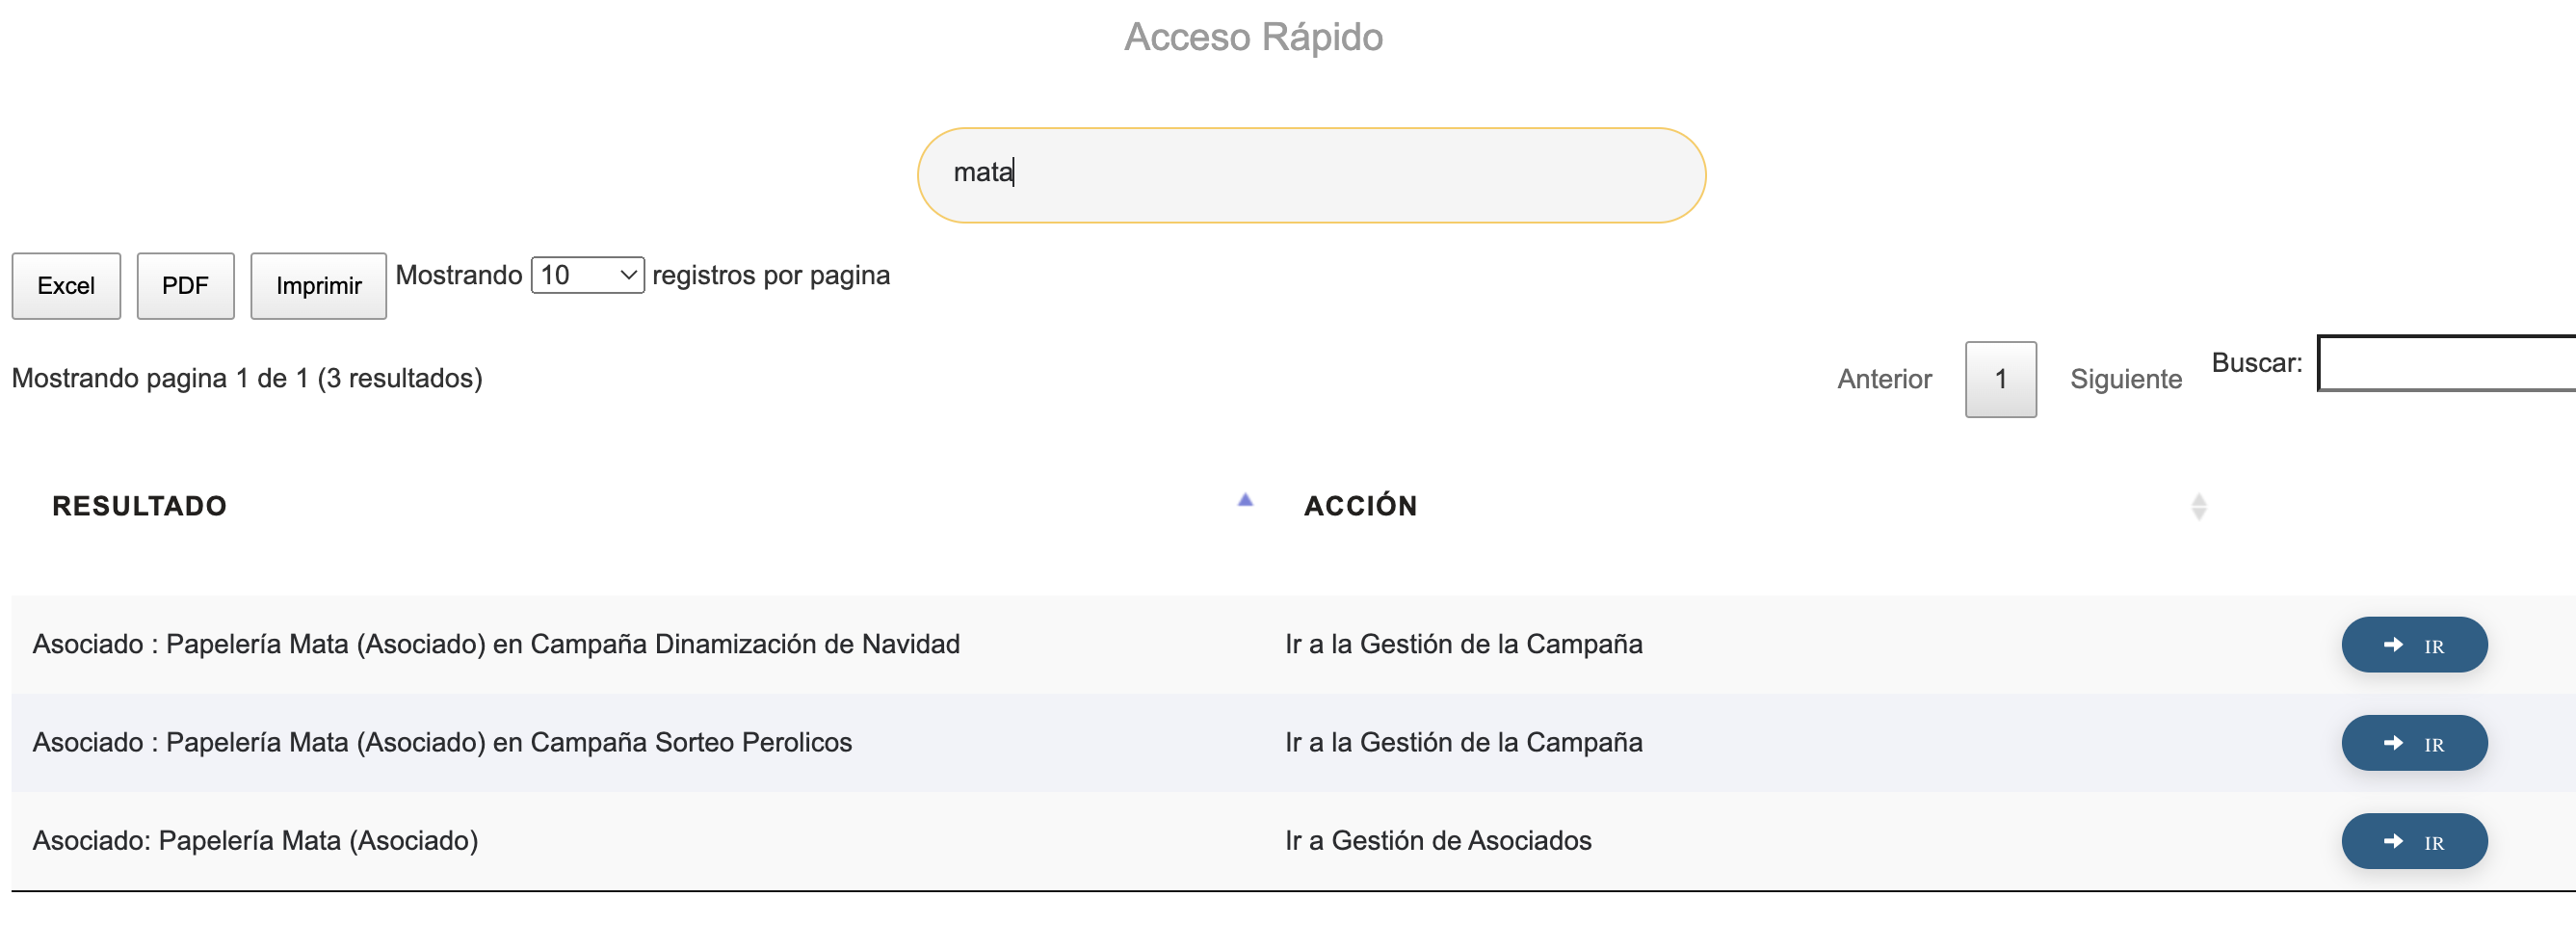Click the ACCIÓN column header
The image size is (2576, 950).
1360,506
